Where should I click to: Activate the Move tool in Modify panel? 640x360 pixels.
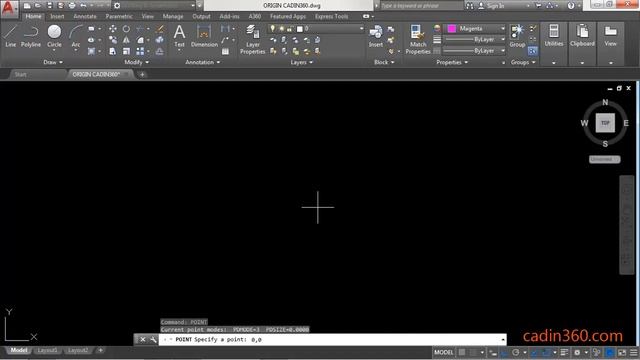(x=113, y=29)
